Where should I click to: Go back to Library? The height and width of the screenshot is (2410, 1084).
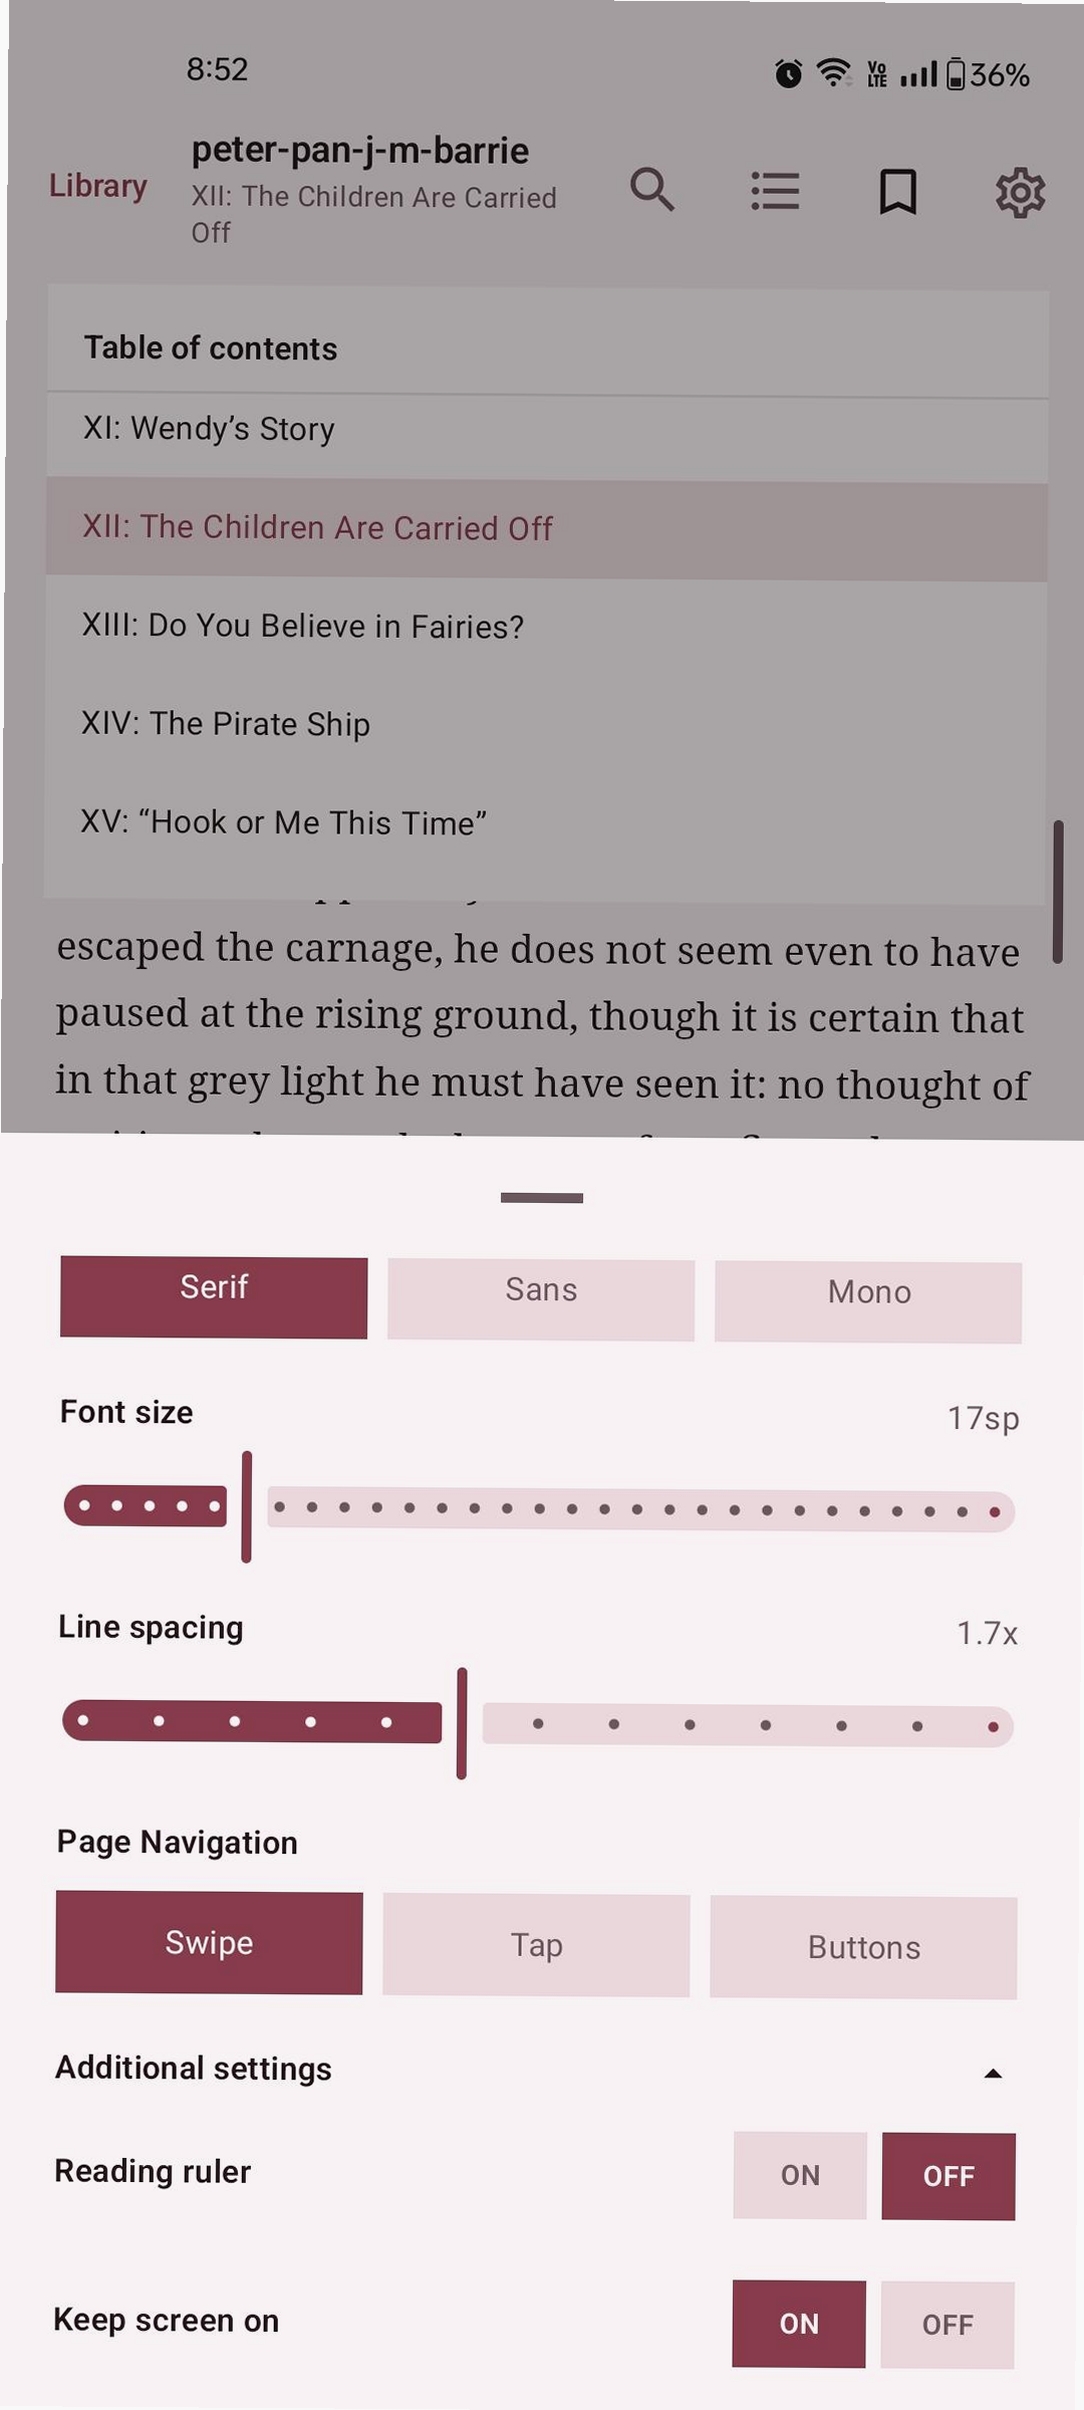98,186
